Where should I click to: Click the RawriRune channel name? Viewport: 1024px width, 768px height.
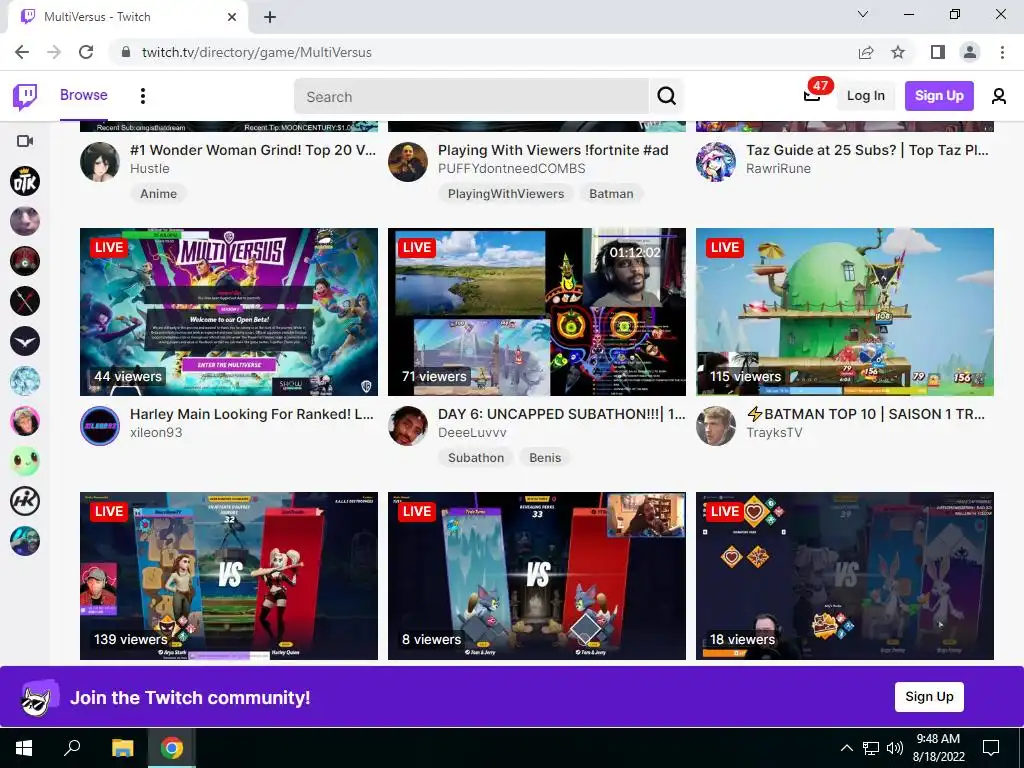tap(778, 168)
